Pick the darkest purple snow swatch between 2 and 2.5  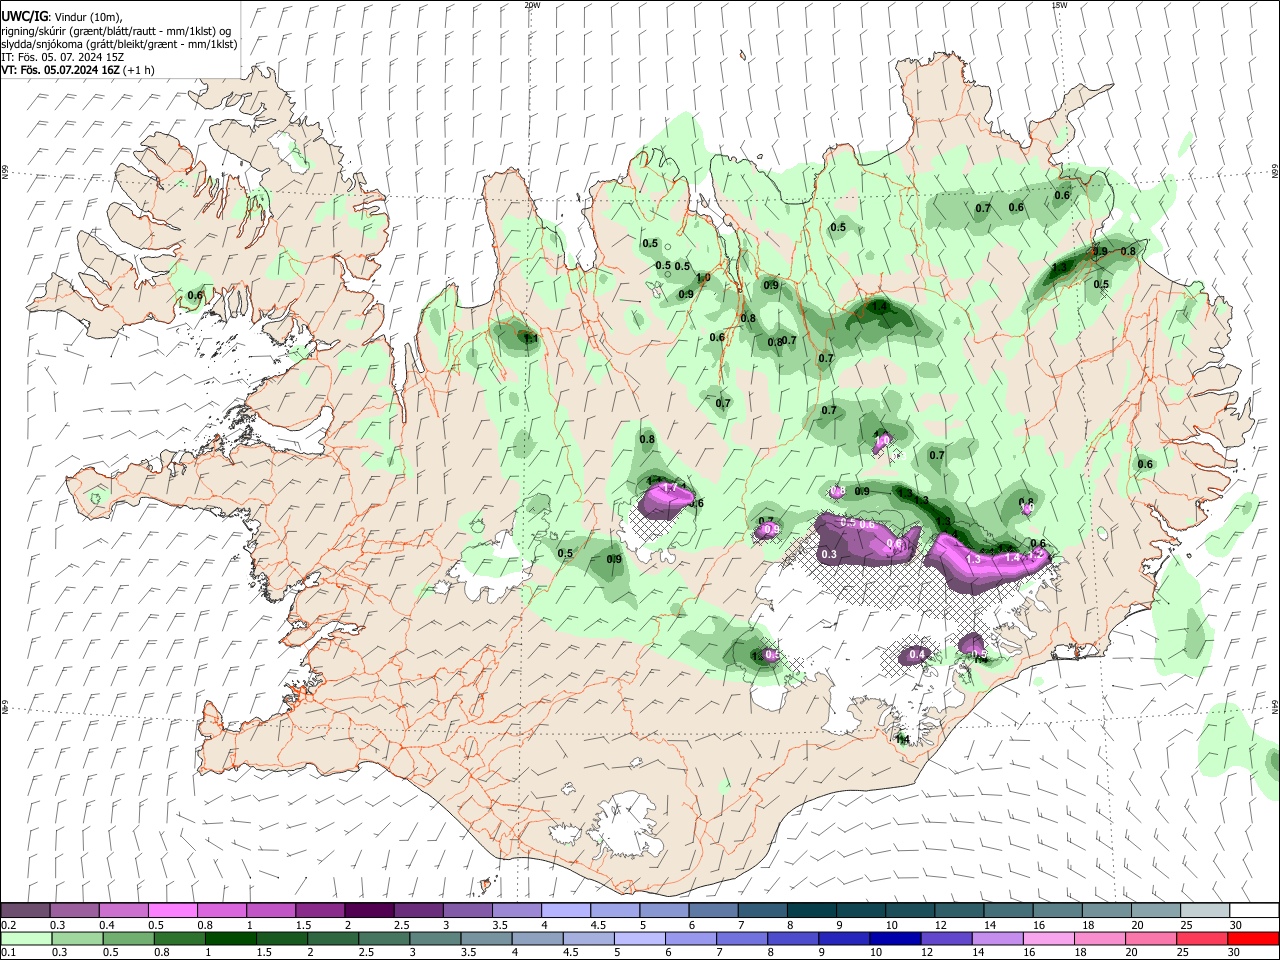click(x=369, y=911)
